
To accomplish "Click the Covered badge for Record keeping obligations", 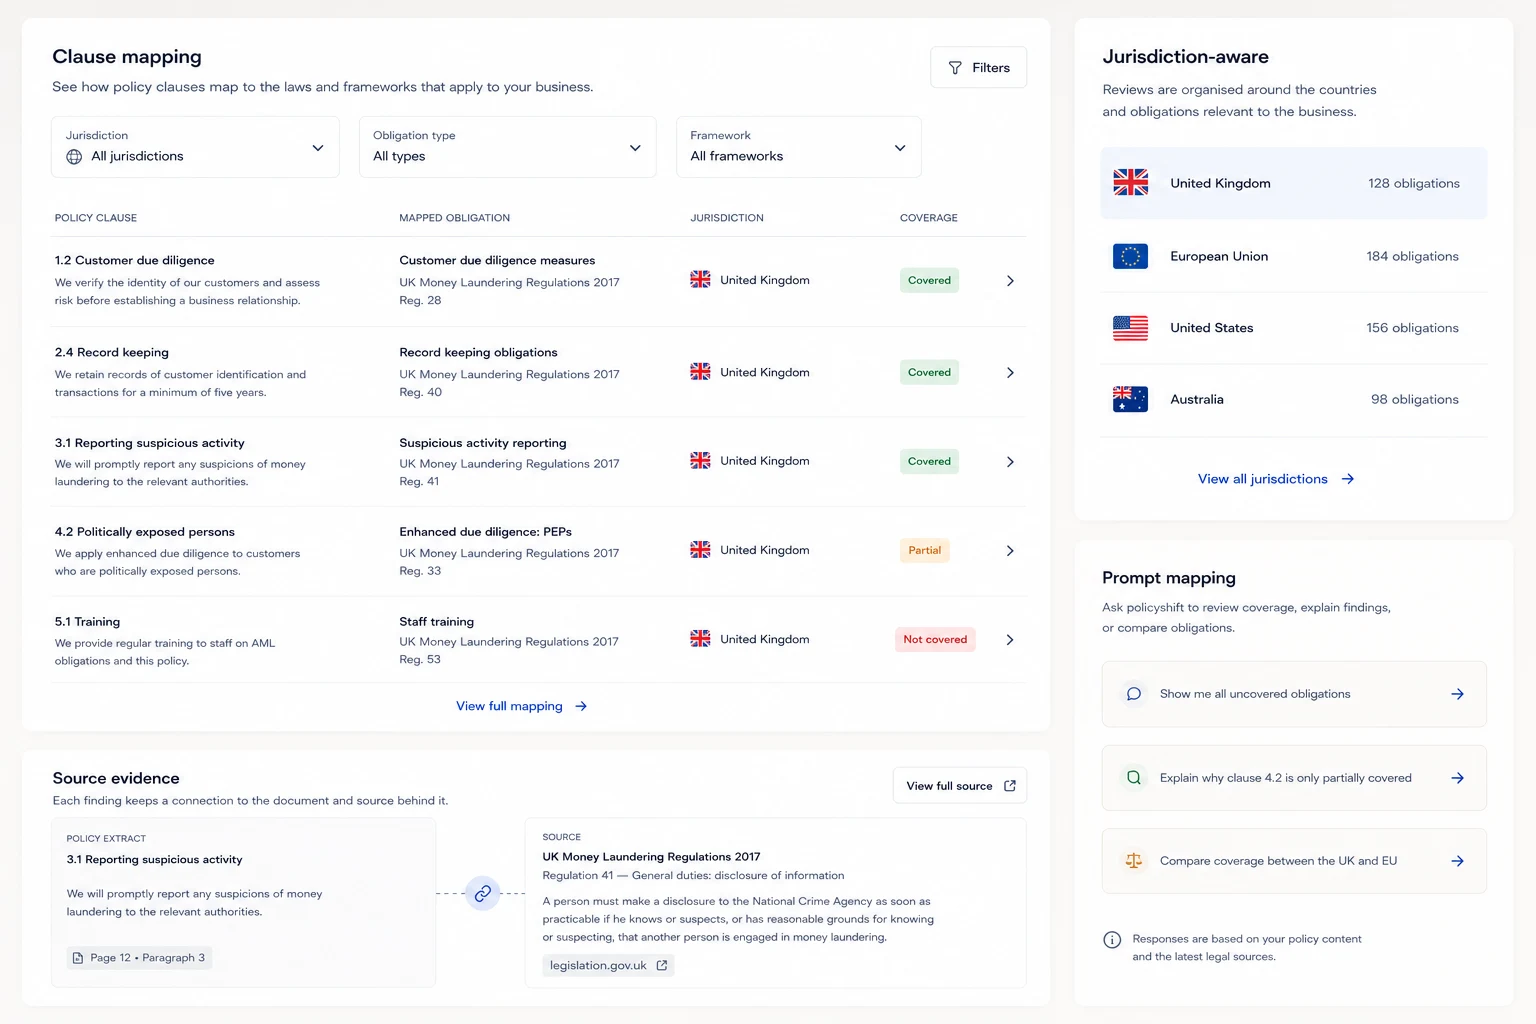I will point(929,372).
